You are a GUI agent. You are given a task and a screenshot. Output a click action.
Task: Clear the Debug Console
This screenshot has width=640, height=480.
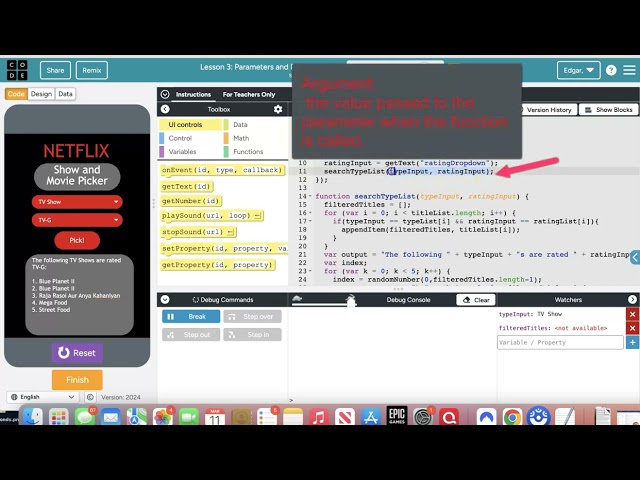pos(476,300)
